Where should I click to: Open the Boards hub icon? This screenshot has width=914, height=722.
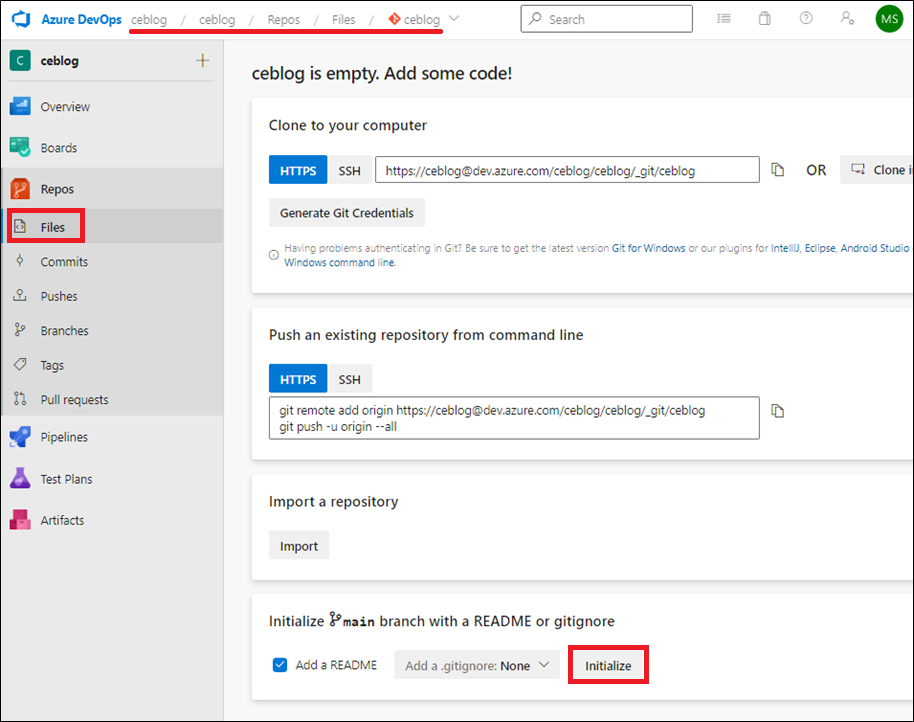[20, 147]
